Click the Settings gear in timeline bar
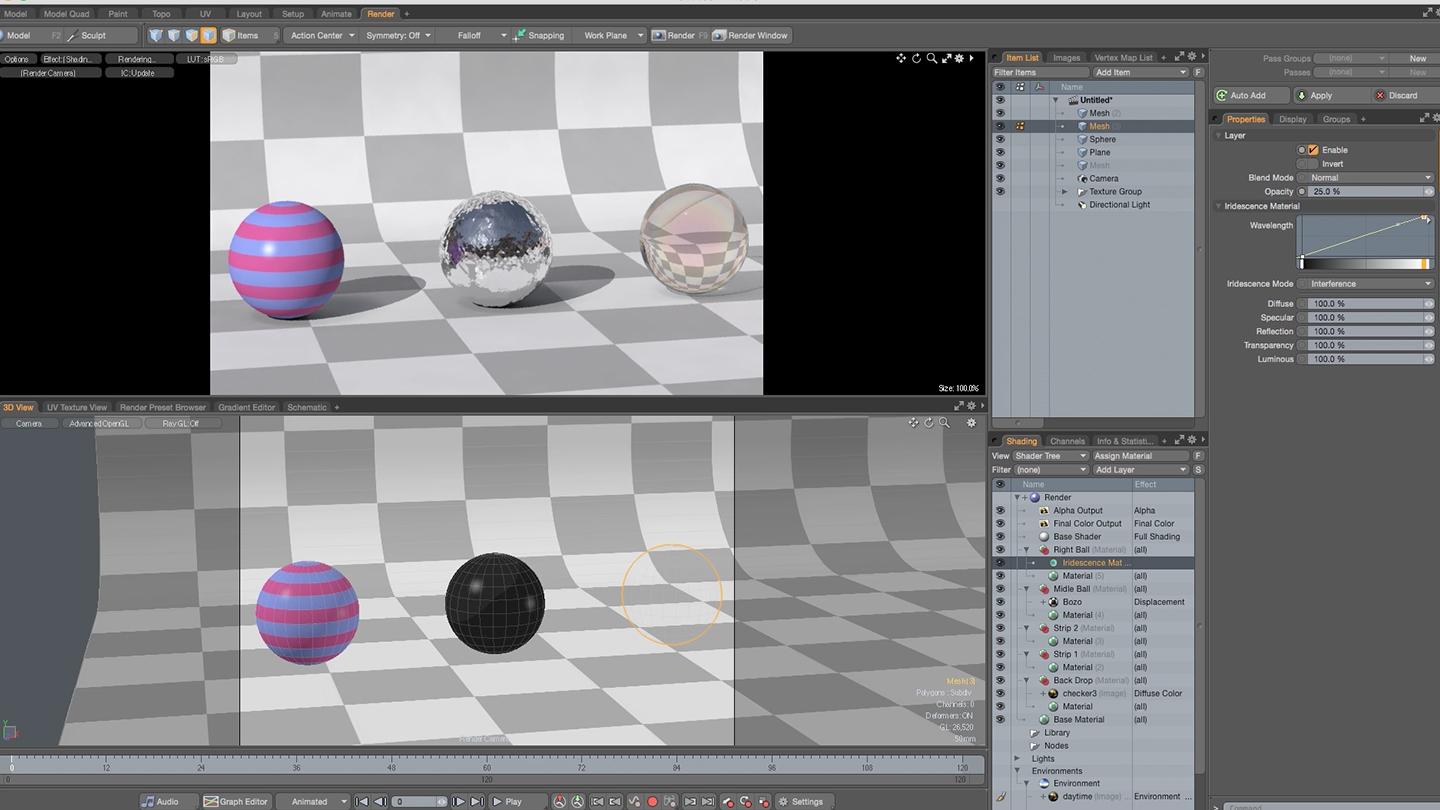Screen dimensions: 1440x810 (785, 801)
